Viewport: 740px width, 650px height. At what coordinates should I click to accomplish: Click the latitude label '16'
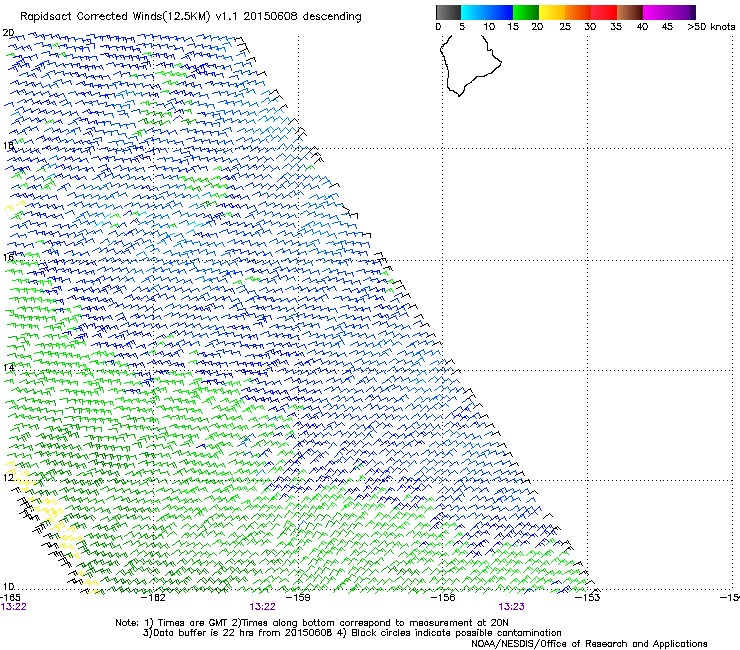pos(8,257)
